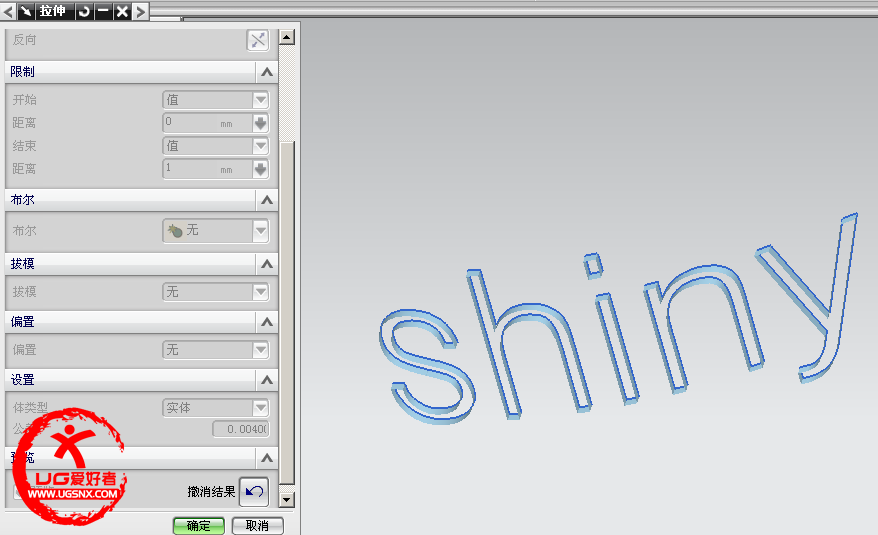878x535 pixels.
Task: Click the dialog scrollbar up arrow
Action: click(287, 38)
